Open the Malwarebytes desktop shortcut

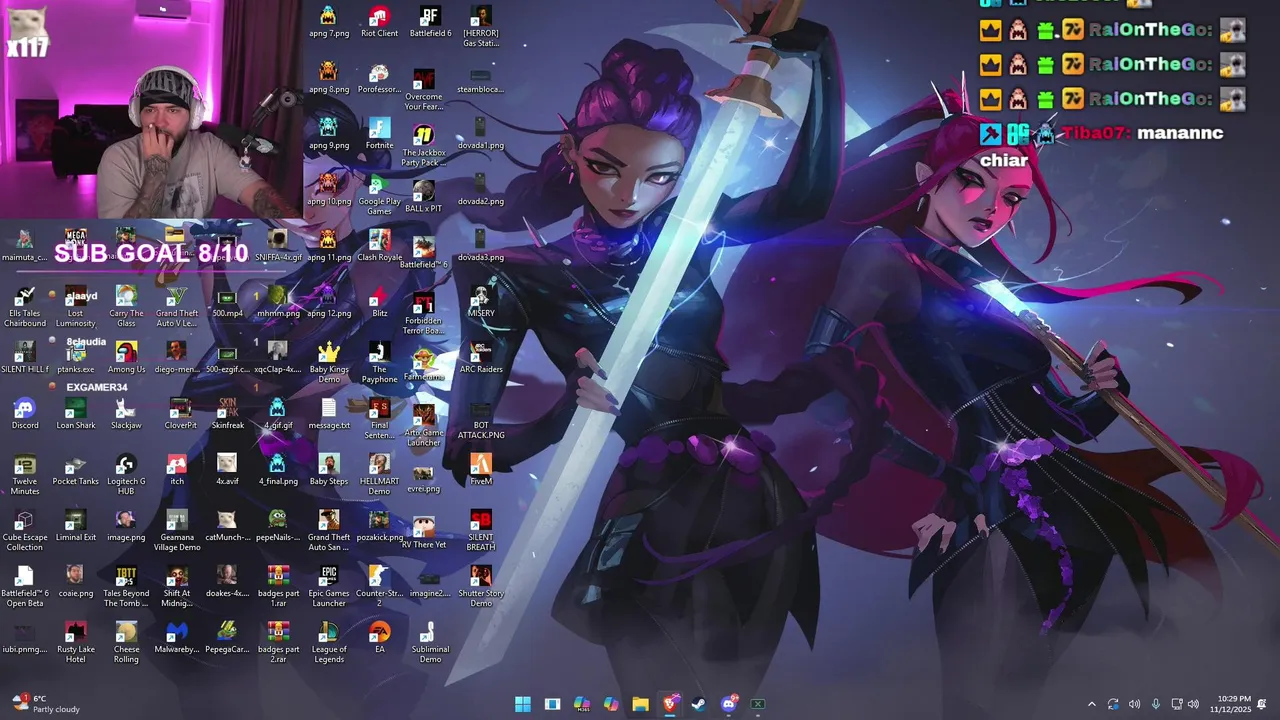[x=177, y=638]
